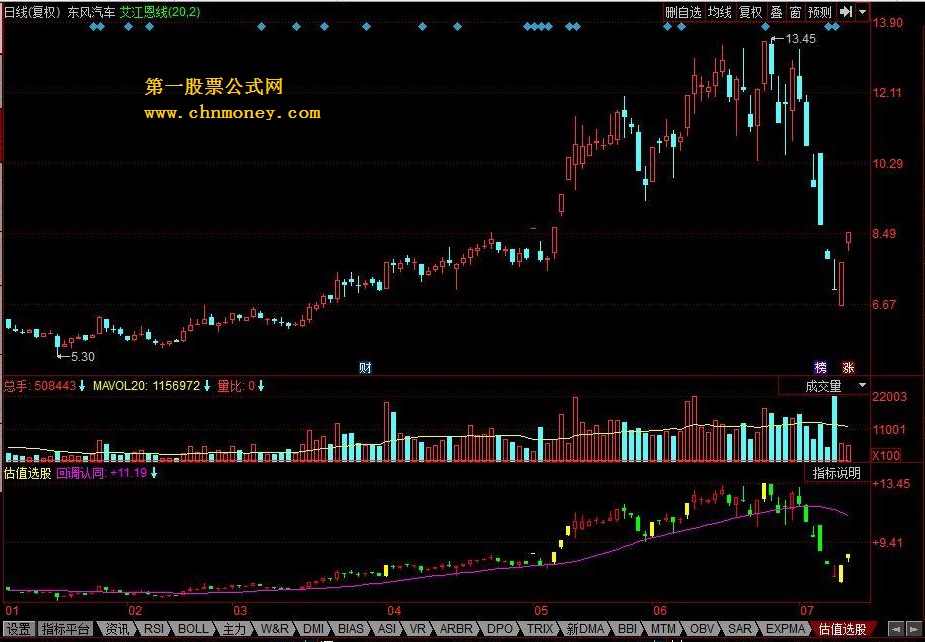925x642 pixels.
Task: Click the 总手 value 508443
Action: [x=55, y=386]
